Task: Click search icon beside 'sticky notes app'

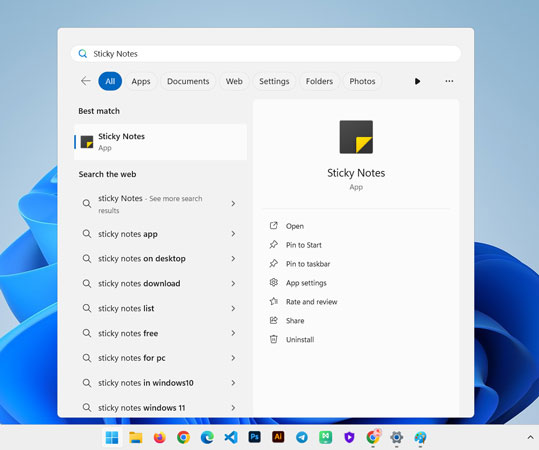Action: click(x=87, y=234)
